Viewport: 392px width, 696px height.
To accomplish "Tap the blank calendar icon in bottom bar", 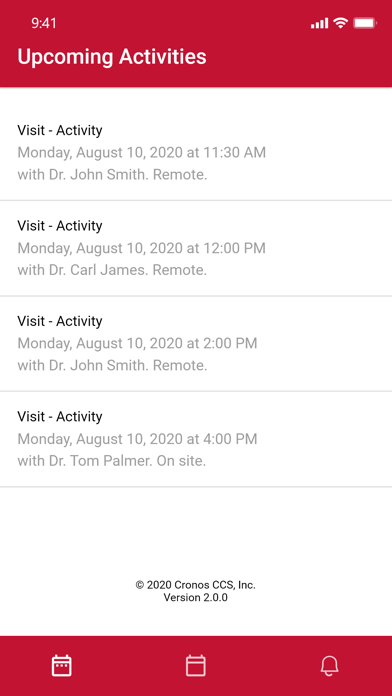I will tap(196, 666).
